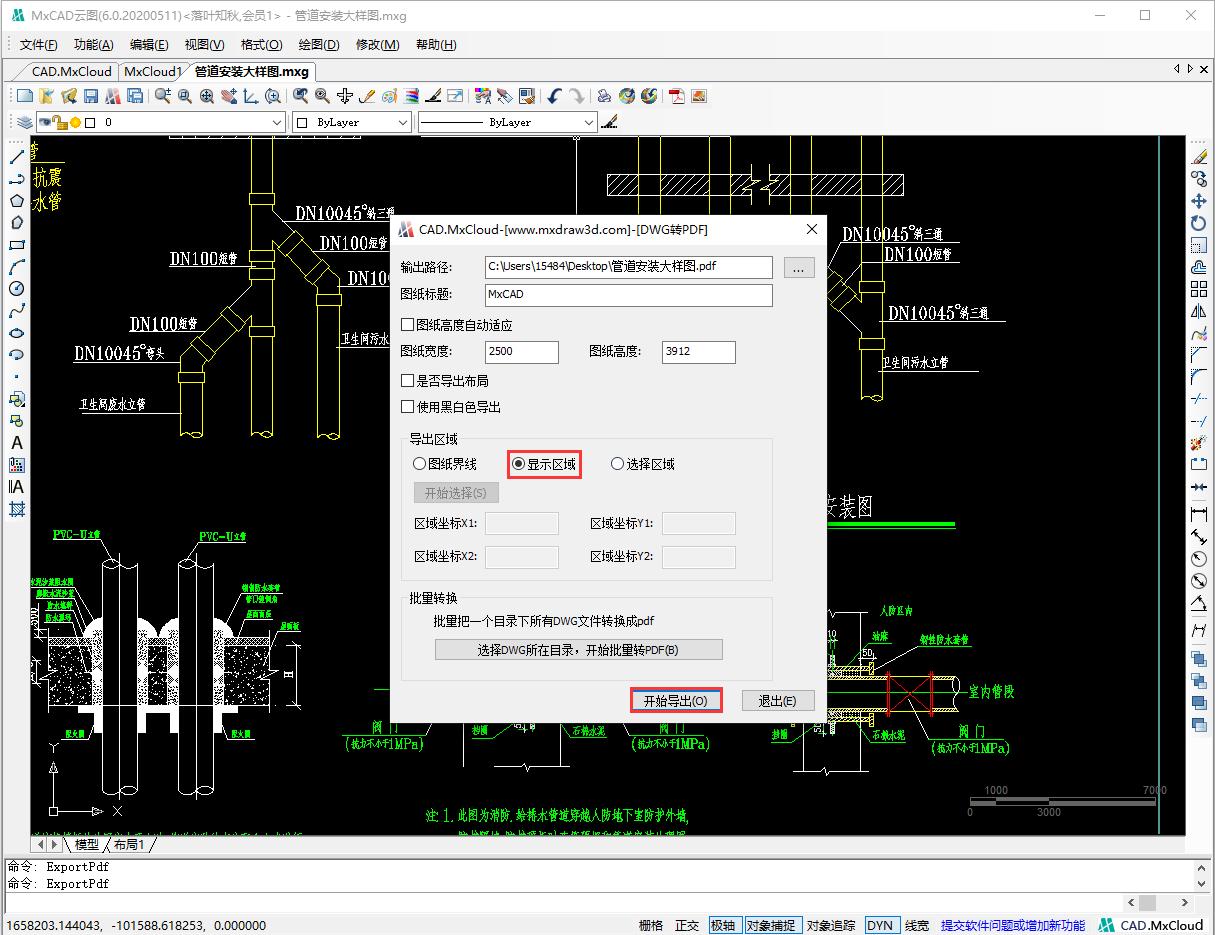Open the ByLayer color dropdown
This screenshot has width=1215, height=935.
coord(404,121)
